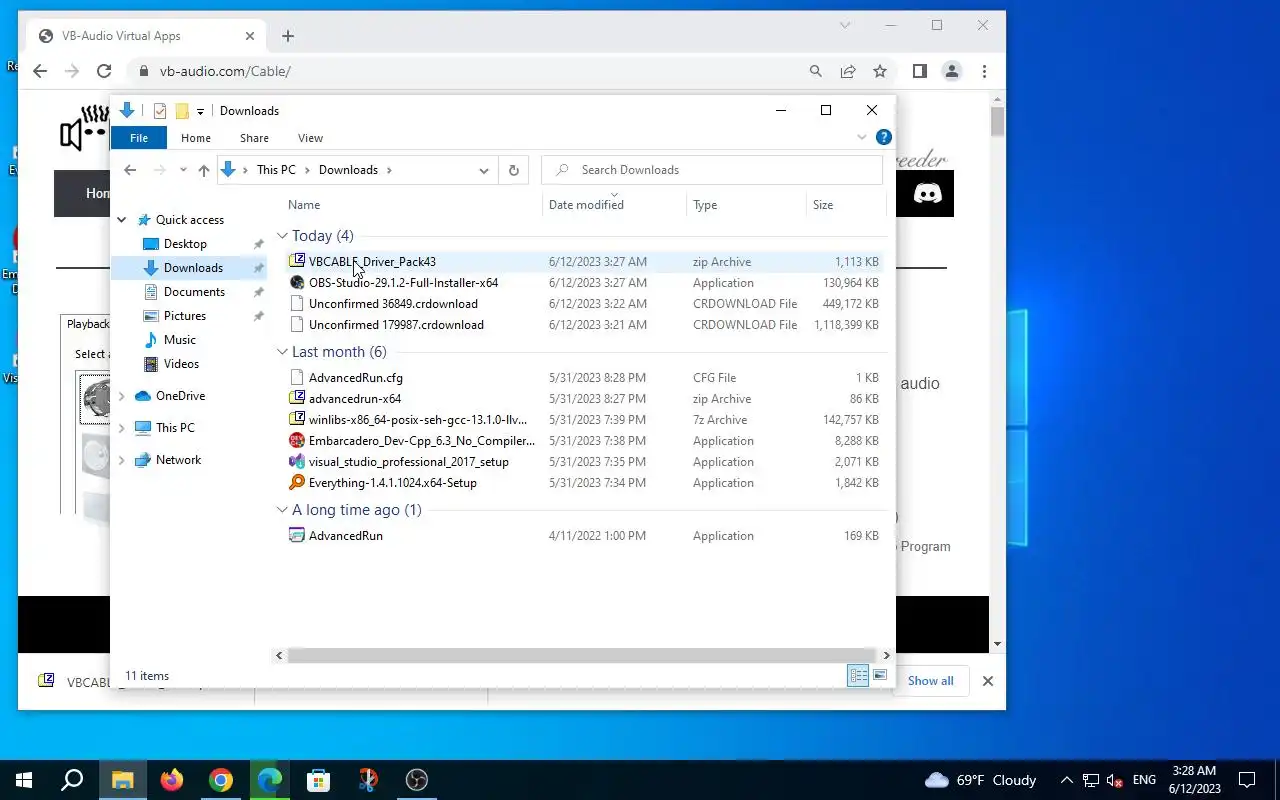Viewport: 1280px width, 800px height.
Task: Collapse the Today group
Action: (x=282, y=236)
